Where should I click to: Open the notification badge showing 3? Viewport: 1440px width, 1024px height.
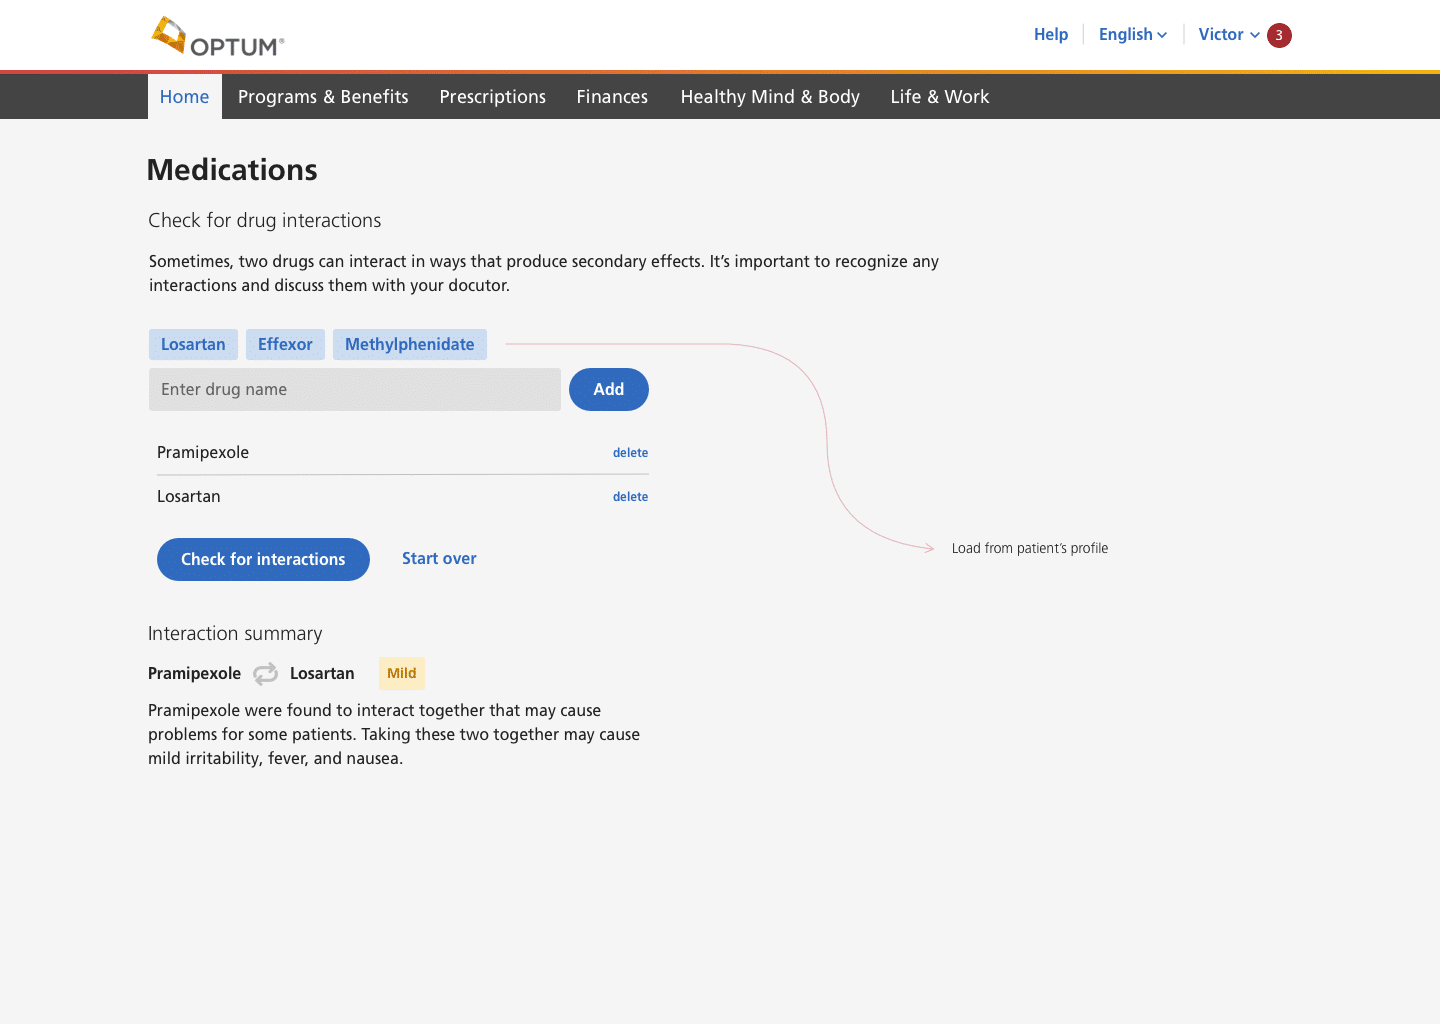1278,35
